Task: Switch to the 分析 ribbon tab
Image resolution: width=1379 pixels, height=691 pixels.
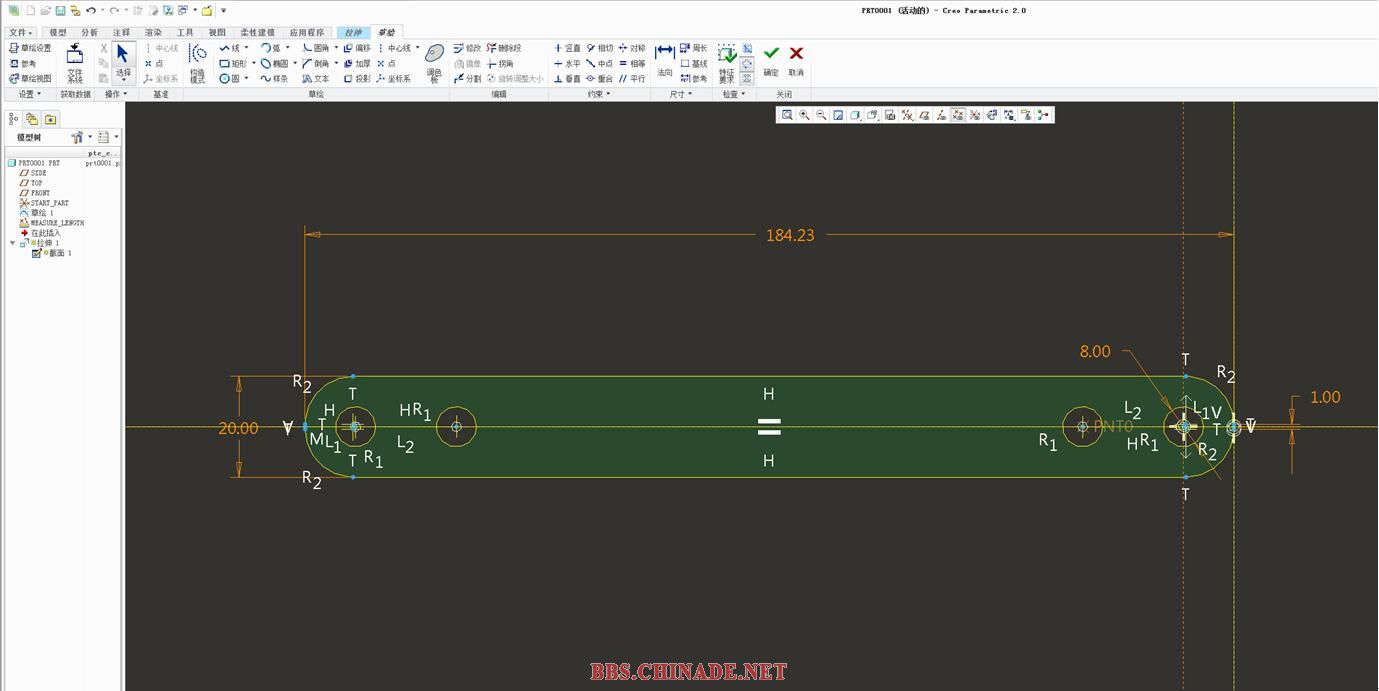Action: pos(90,32)
